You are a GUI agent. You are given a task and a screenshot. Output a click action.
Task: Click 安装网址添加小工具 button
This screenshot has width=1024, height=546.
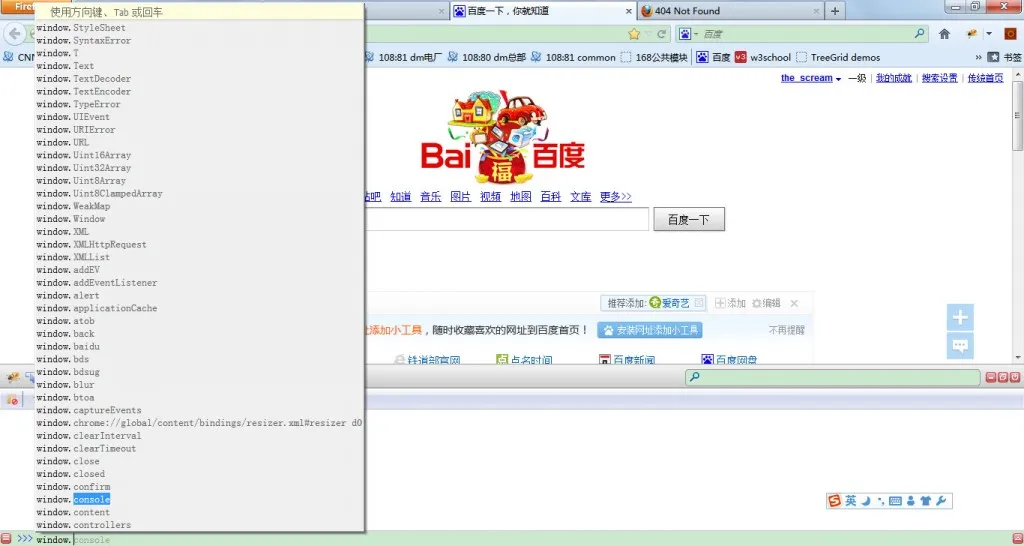pyautogui.click(x=650, y=330)
